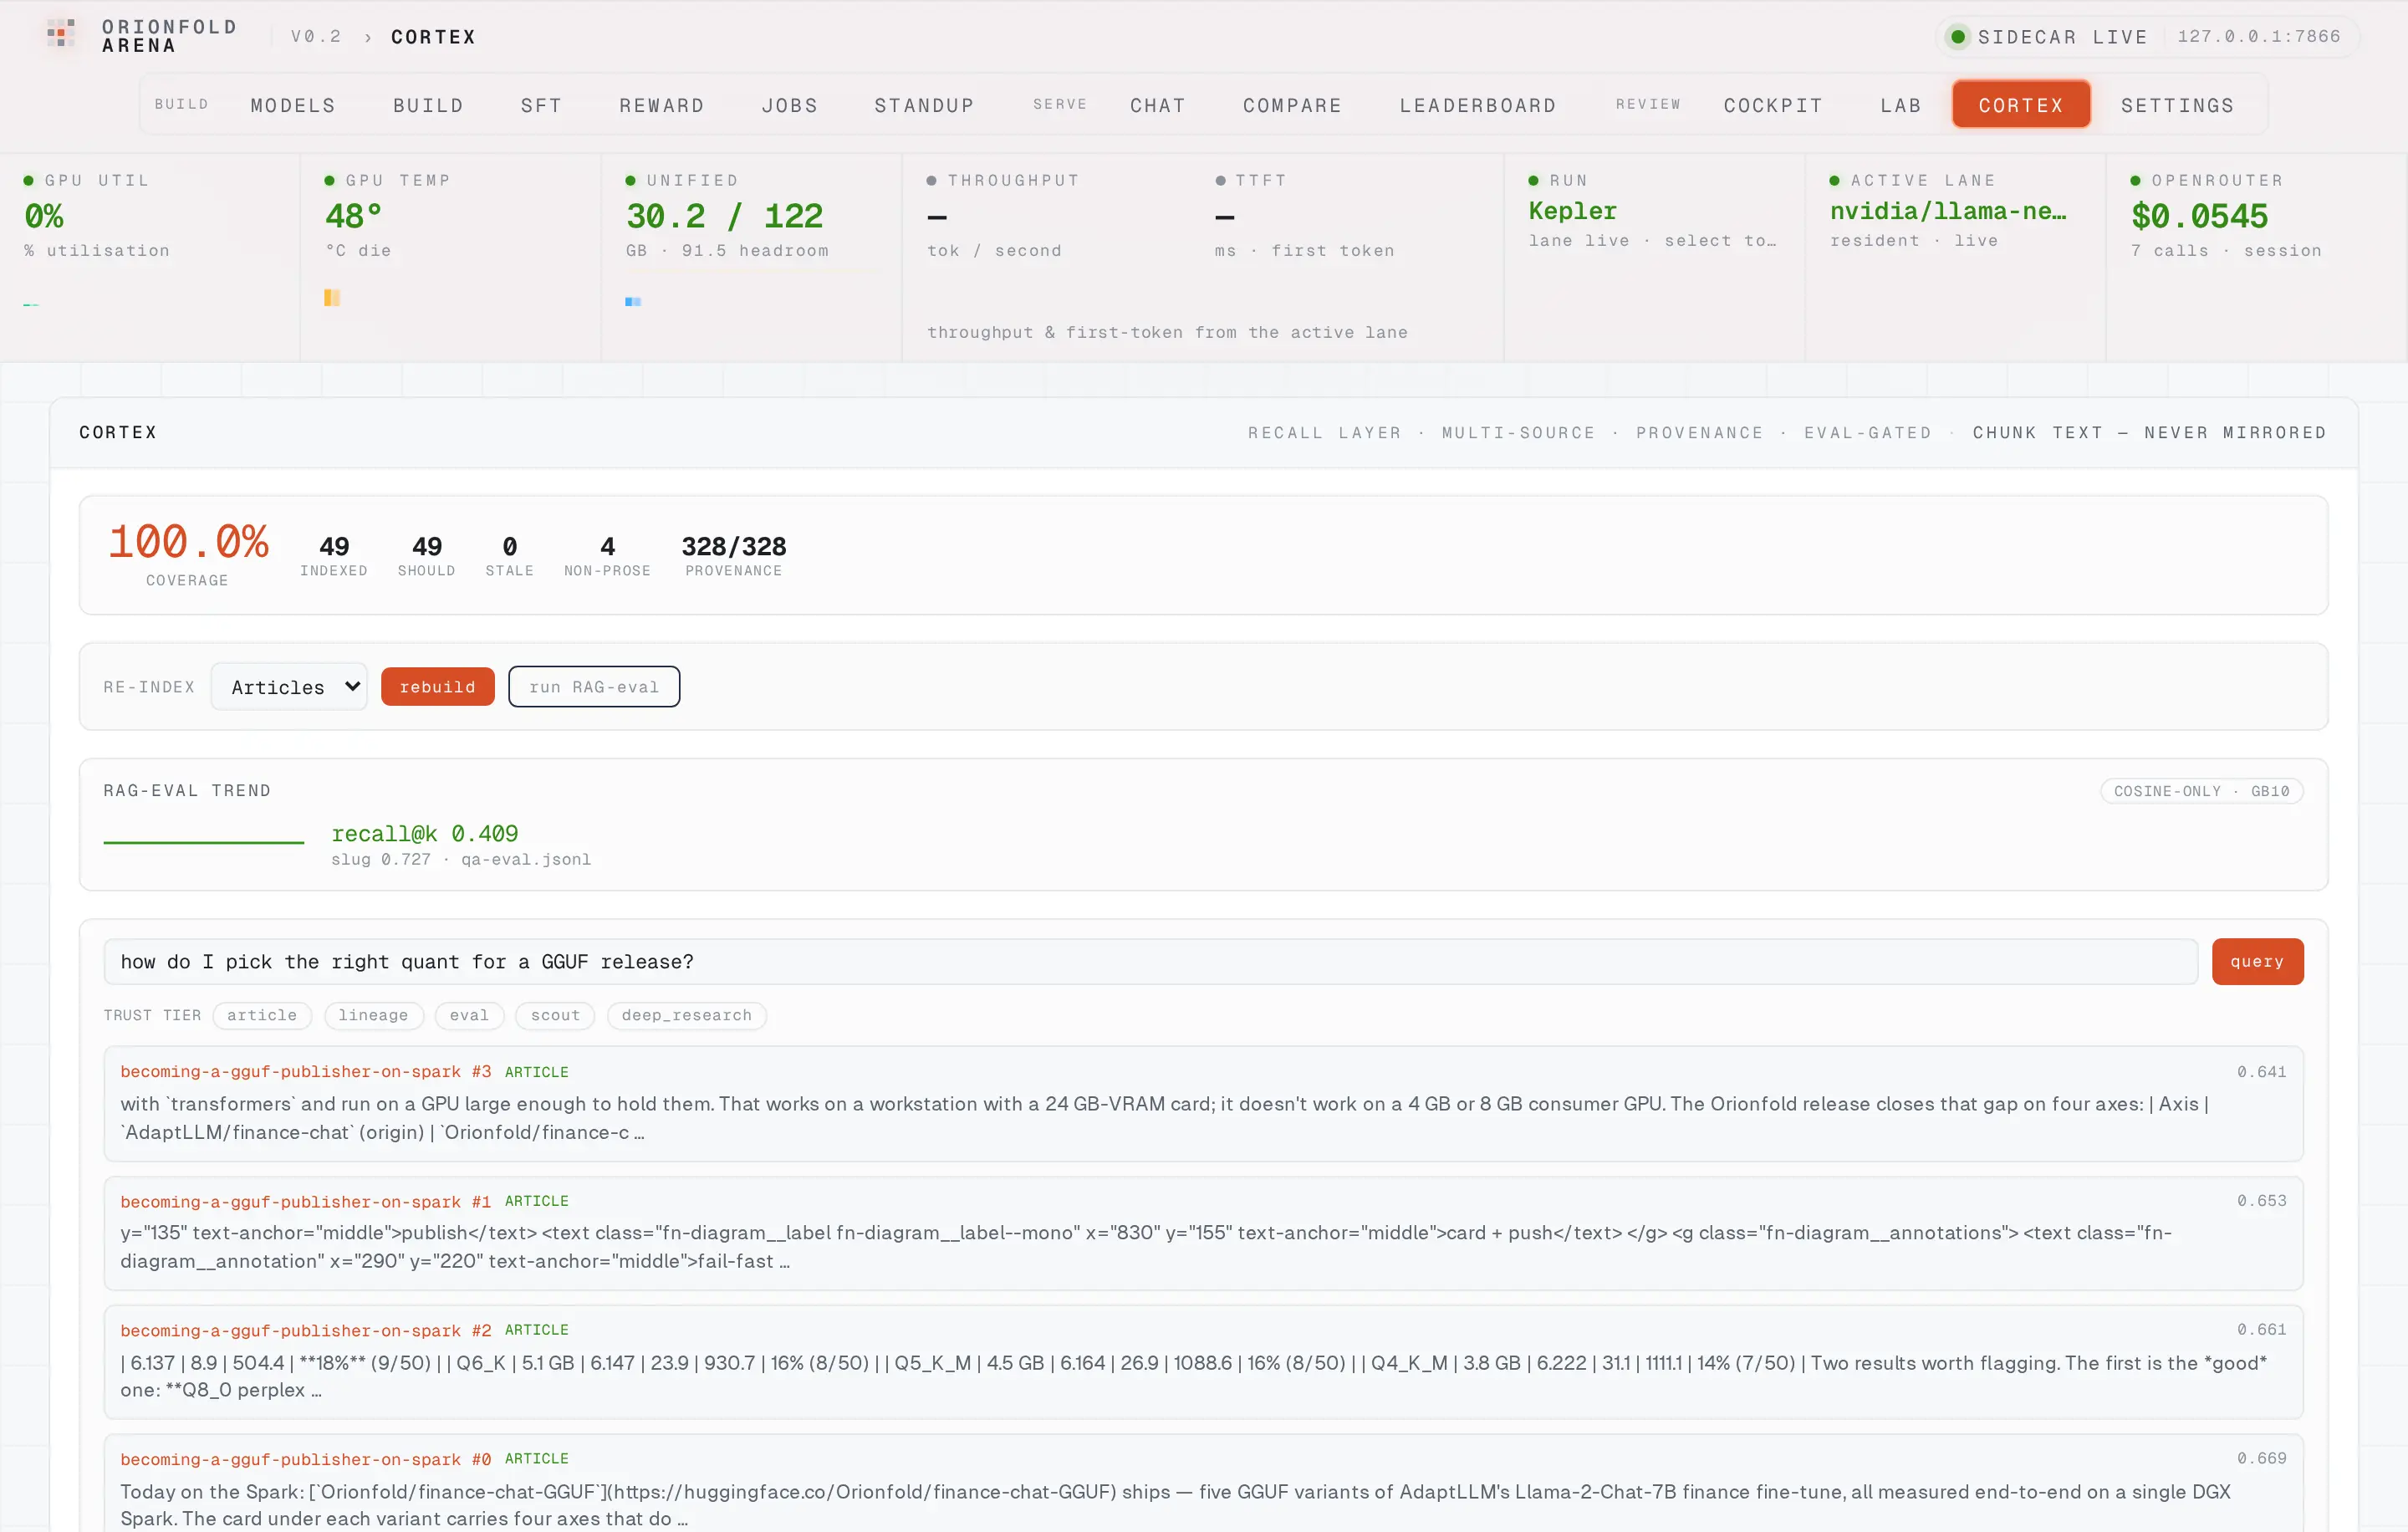Click the 0.641 score on result #3
The width and height of the screenshot is (2408, 1532).
2262,1071
